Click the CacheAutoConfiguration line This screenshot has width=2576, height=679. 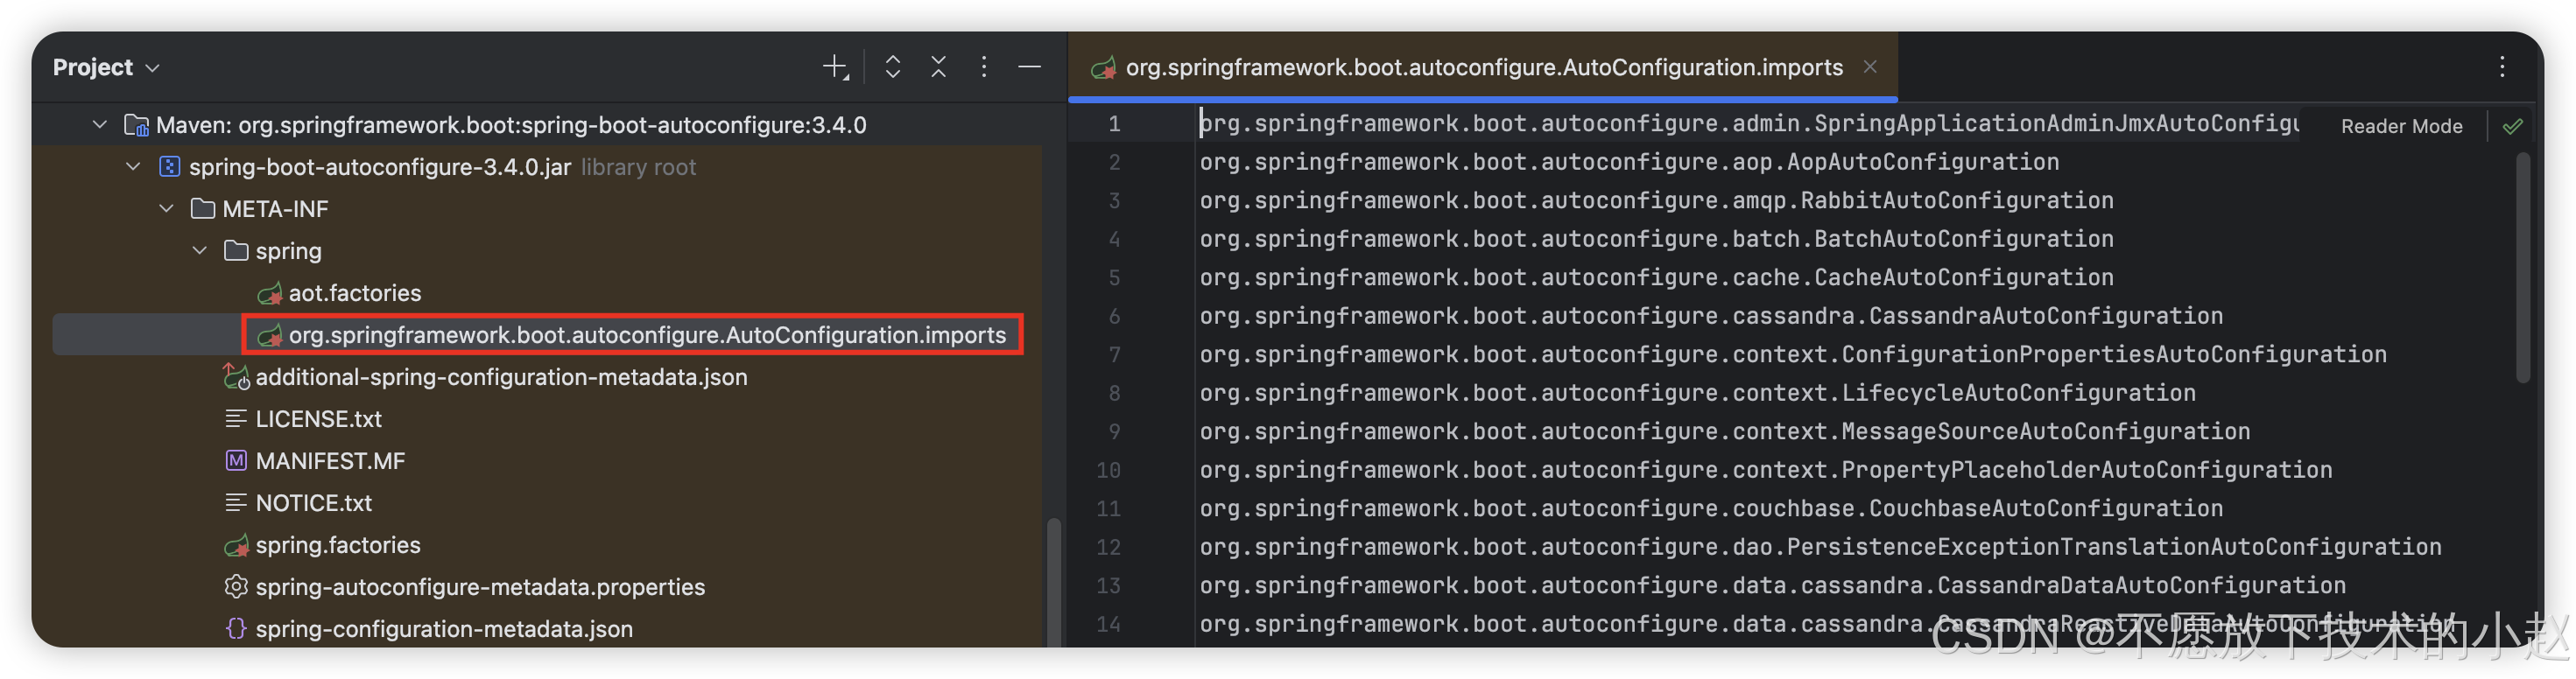[x=1656, y=278]
